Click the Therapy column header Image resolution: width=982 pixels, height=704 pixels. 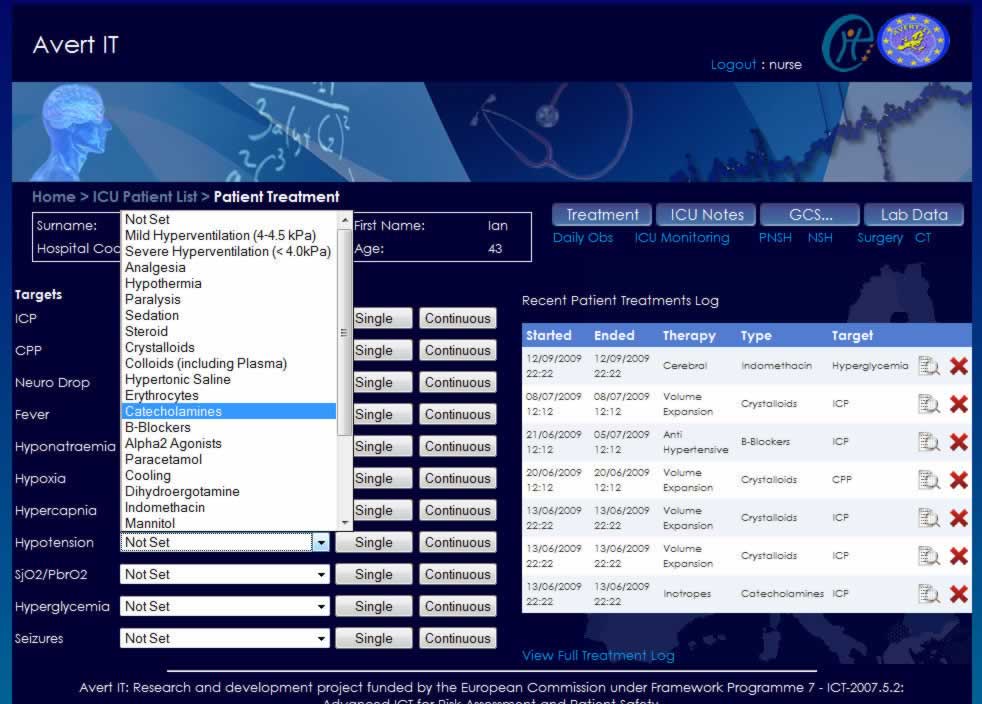click(689, 336)
